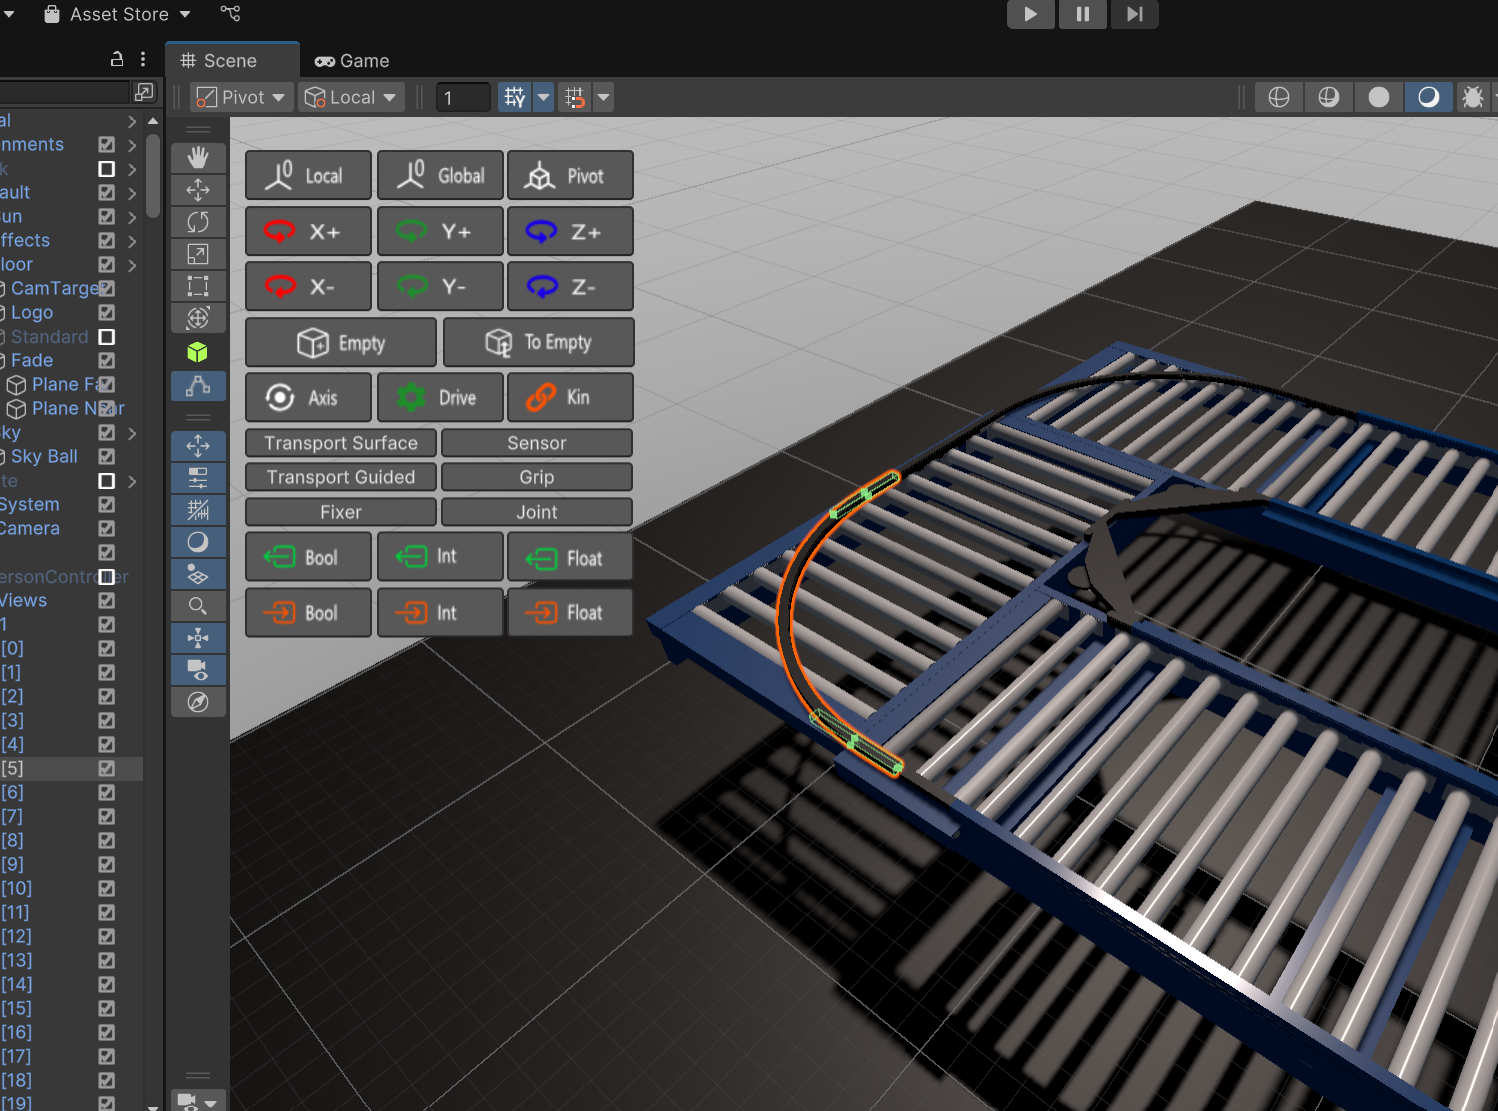The height and width of the screenshot is (1111, 1498).
Task: Select the Rotate tool
Action: 198,221
